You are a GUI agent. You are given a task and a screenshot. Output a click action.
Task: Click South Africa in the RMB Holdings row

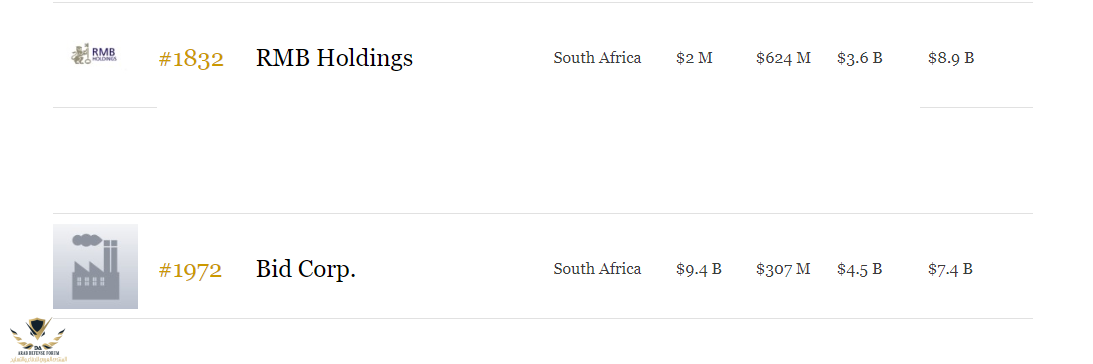point(597,58)
